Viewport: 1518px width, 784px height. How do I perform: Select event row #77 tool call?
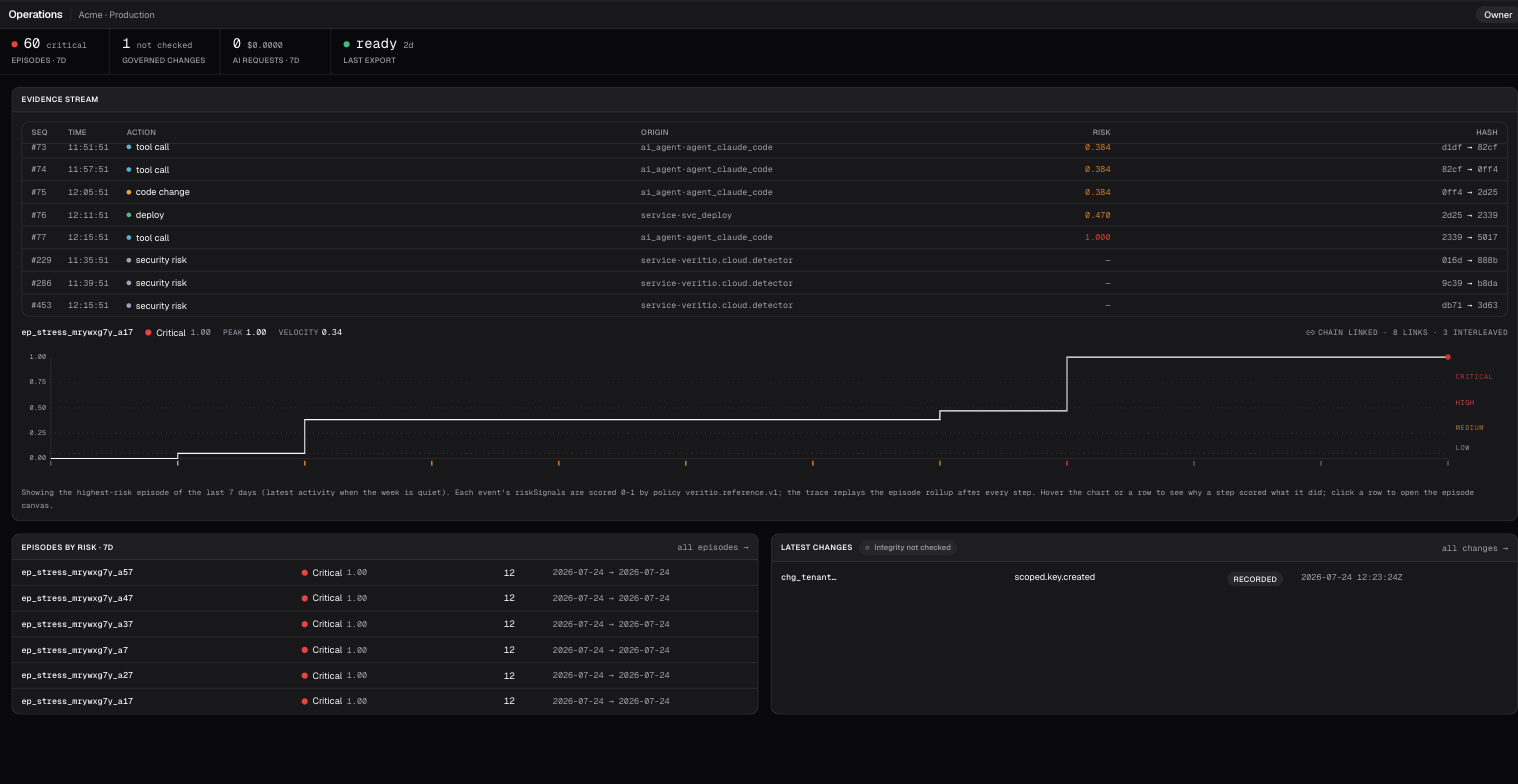(765, 238)
